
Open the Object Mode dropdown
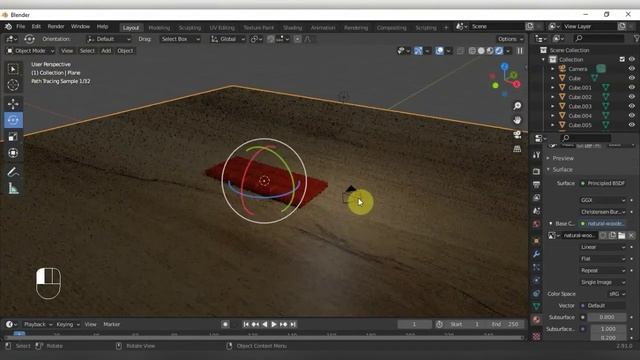click(x=31, y=51)
